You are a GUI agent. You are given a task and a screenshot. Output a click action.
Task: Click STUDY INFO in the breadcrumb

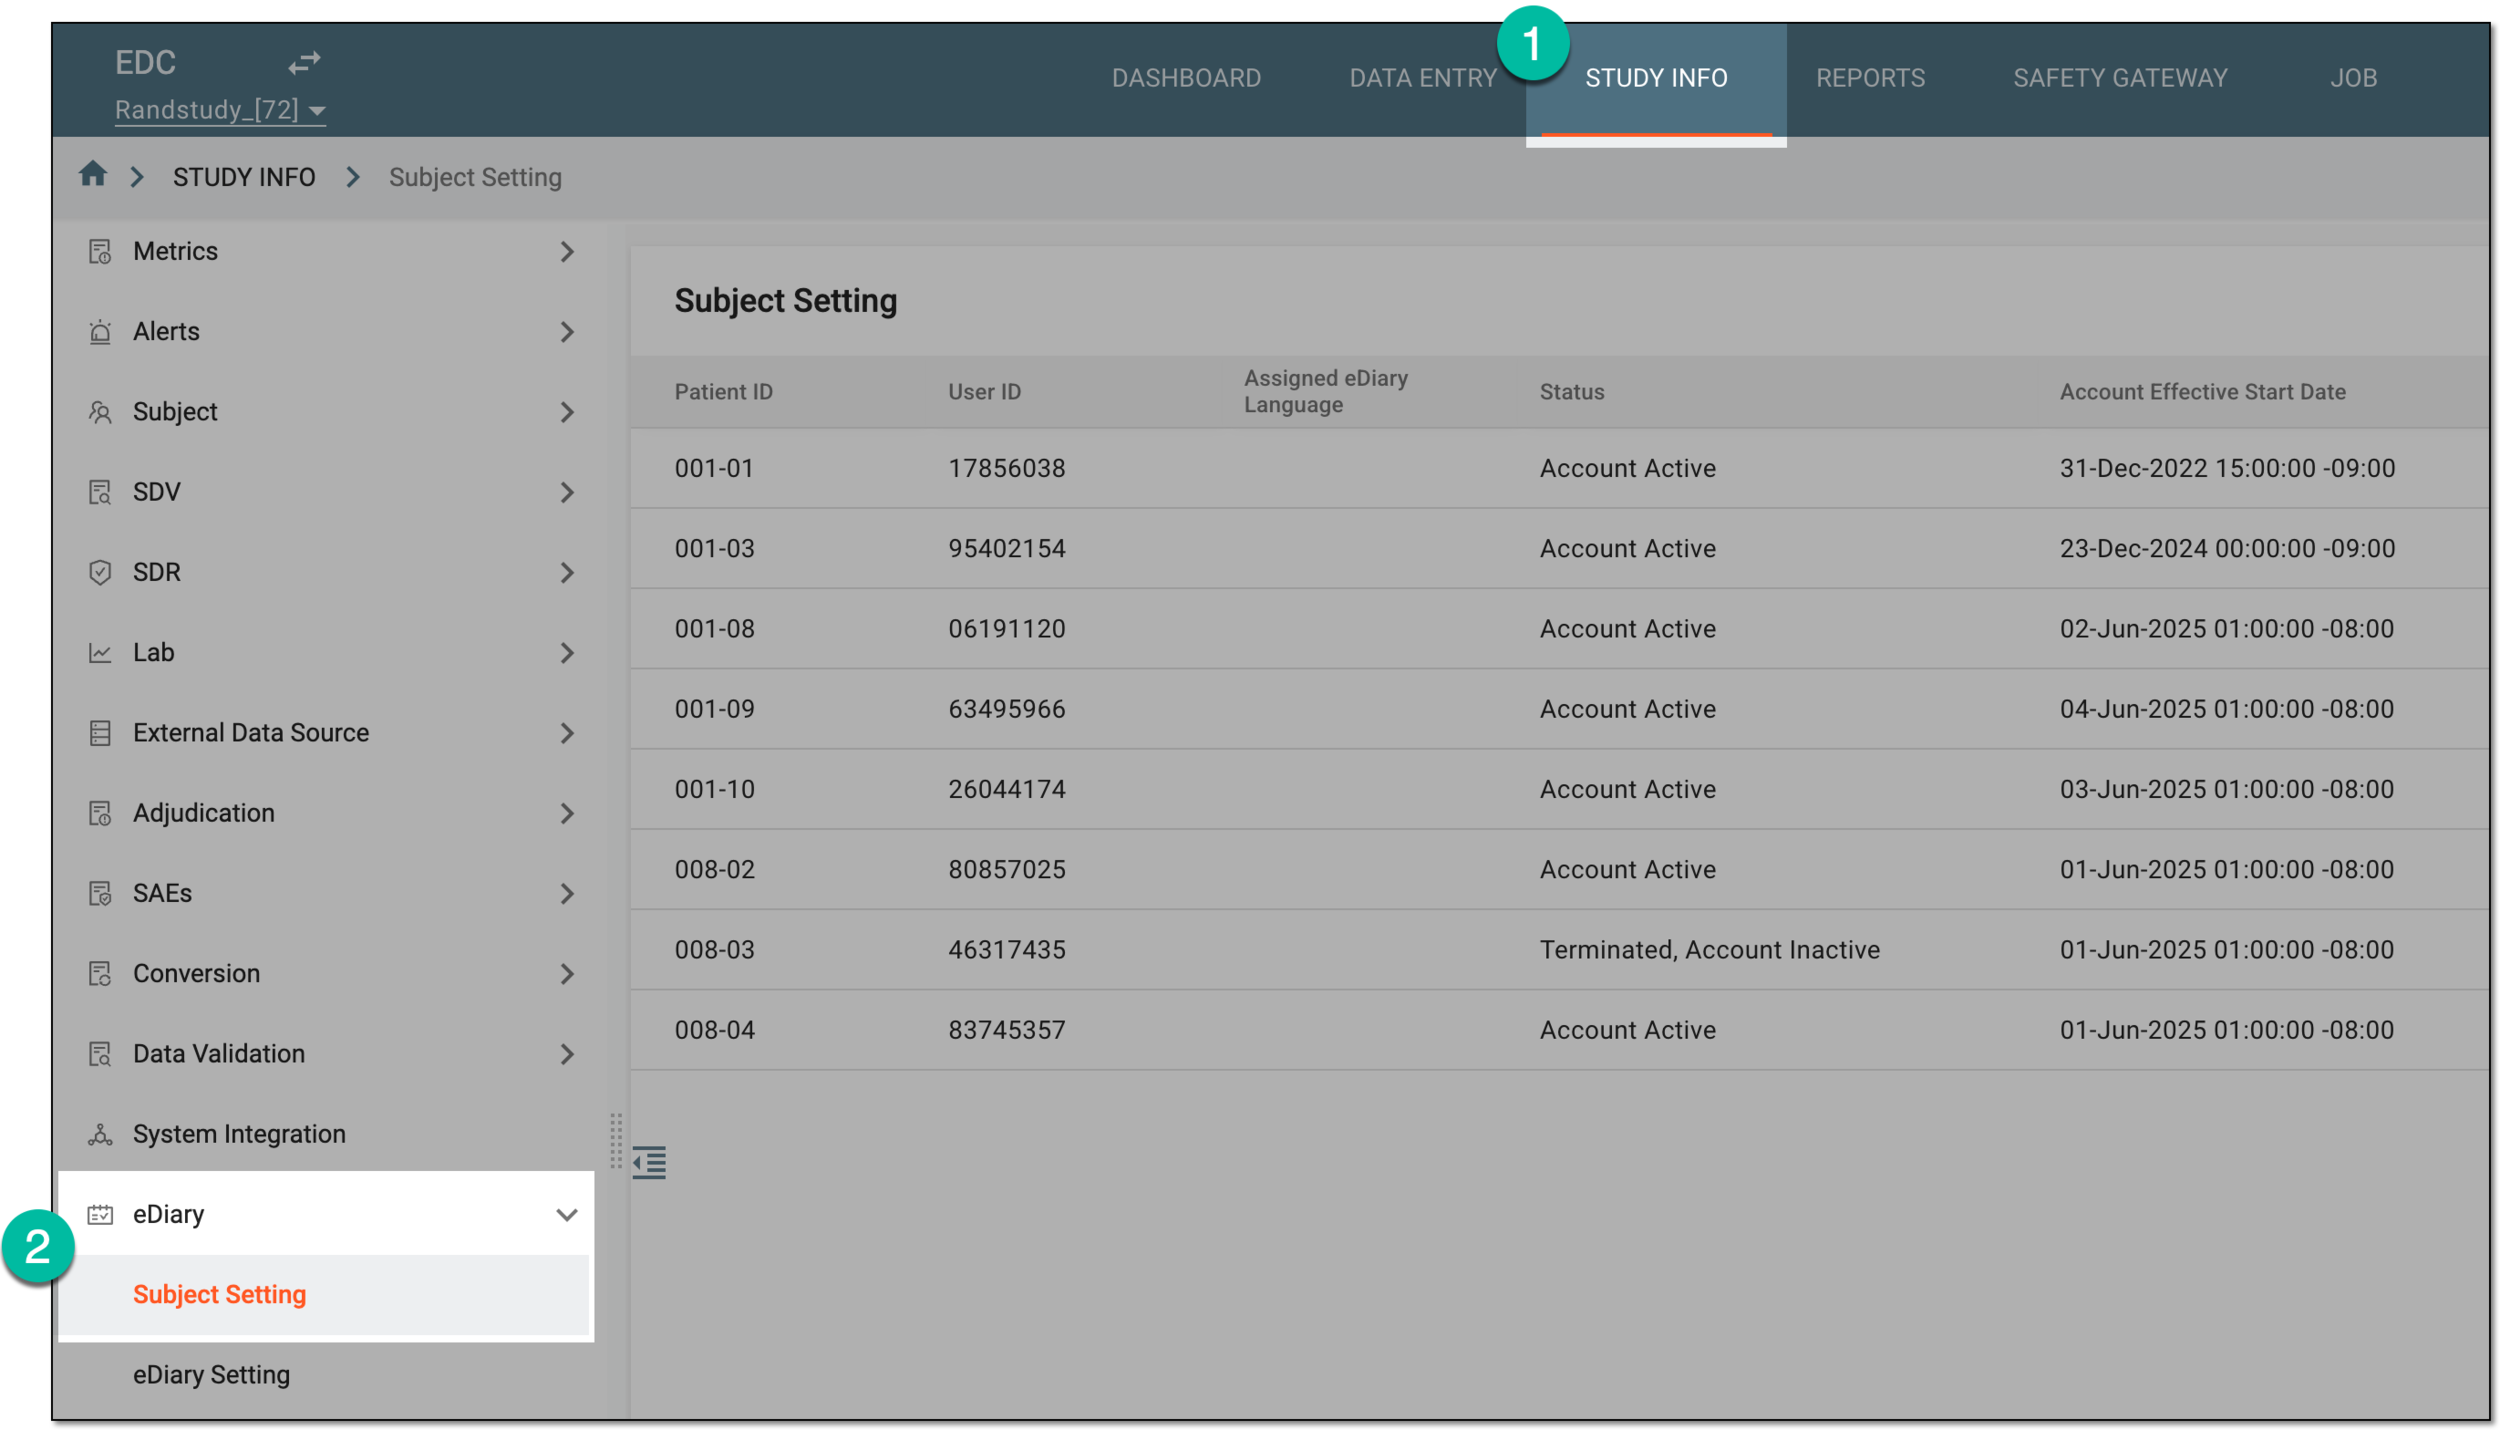(244, 177)
